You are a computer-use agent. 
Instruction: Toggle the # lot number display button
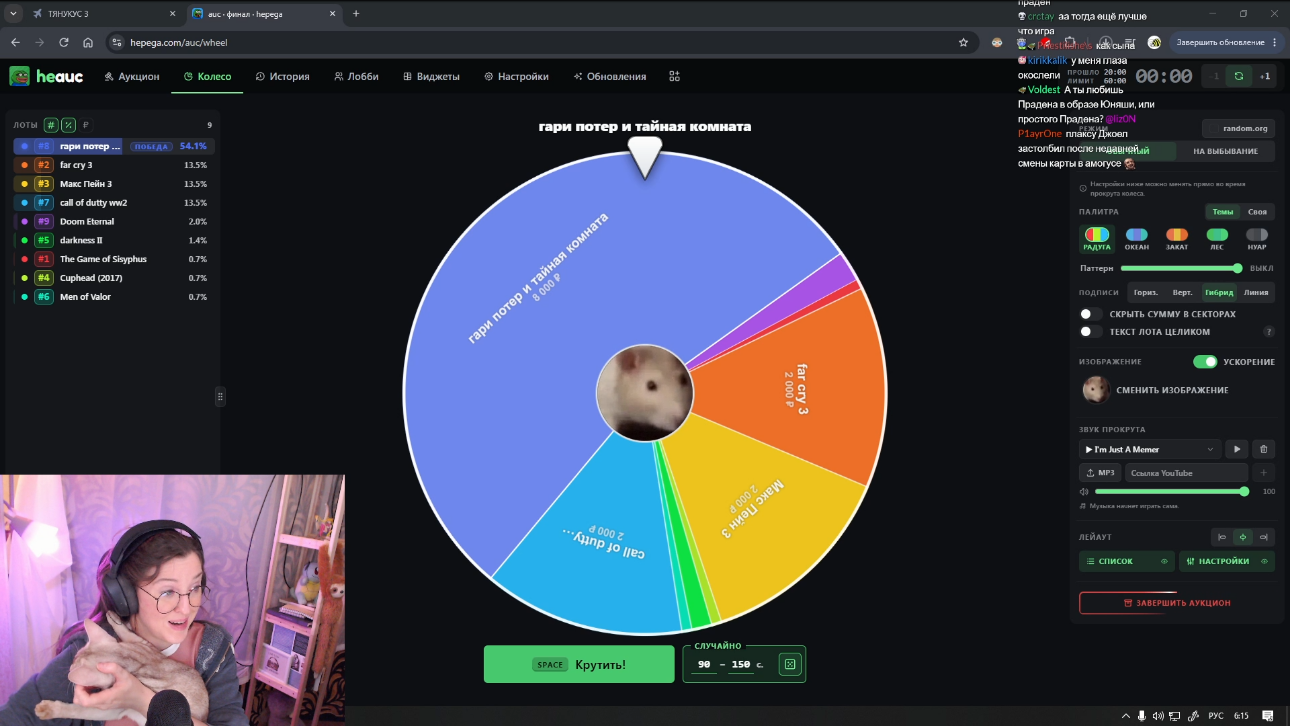[x=51, y=125]
